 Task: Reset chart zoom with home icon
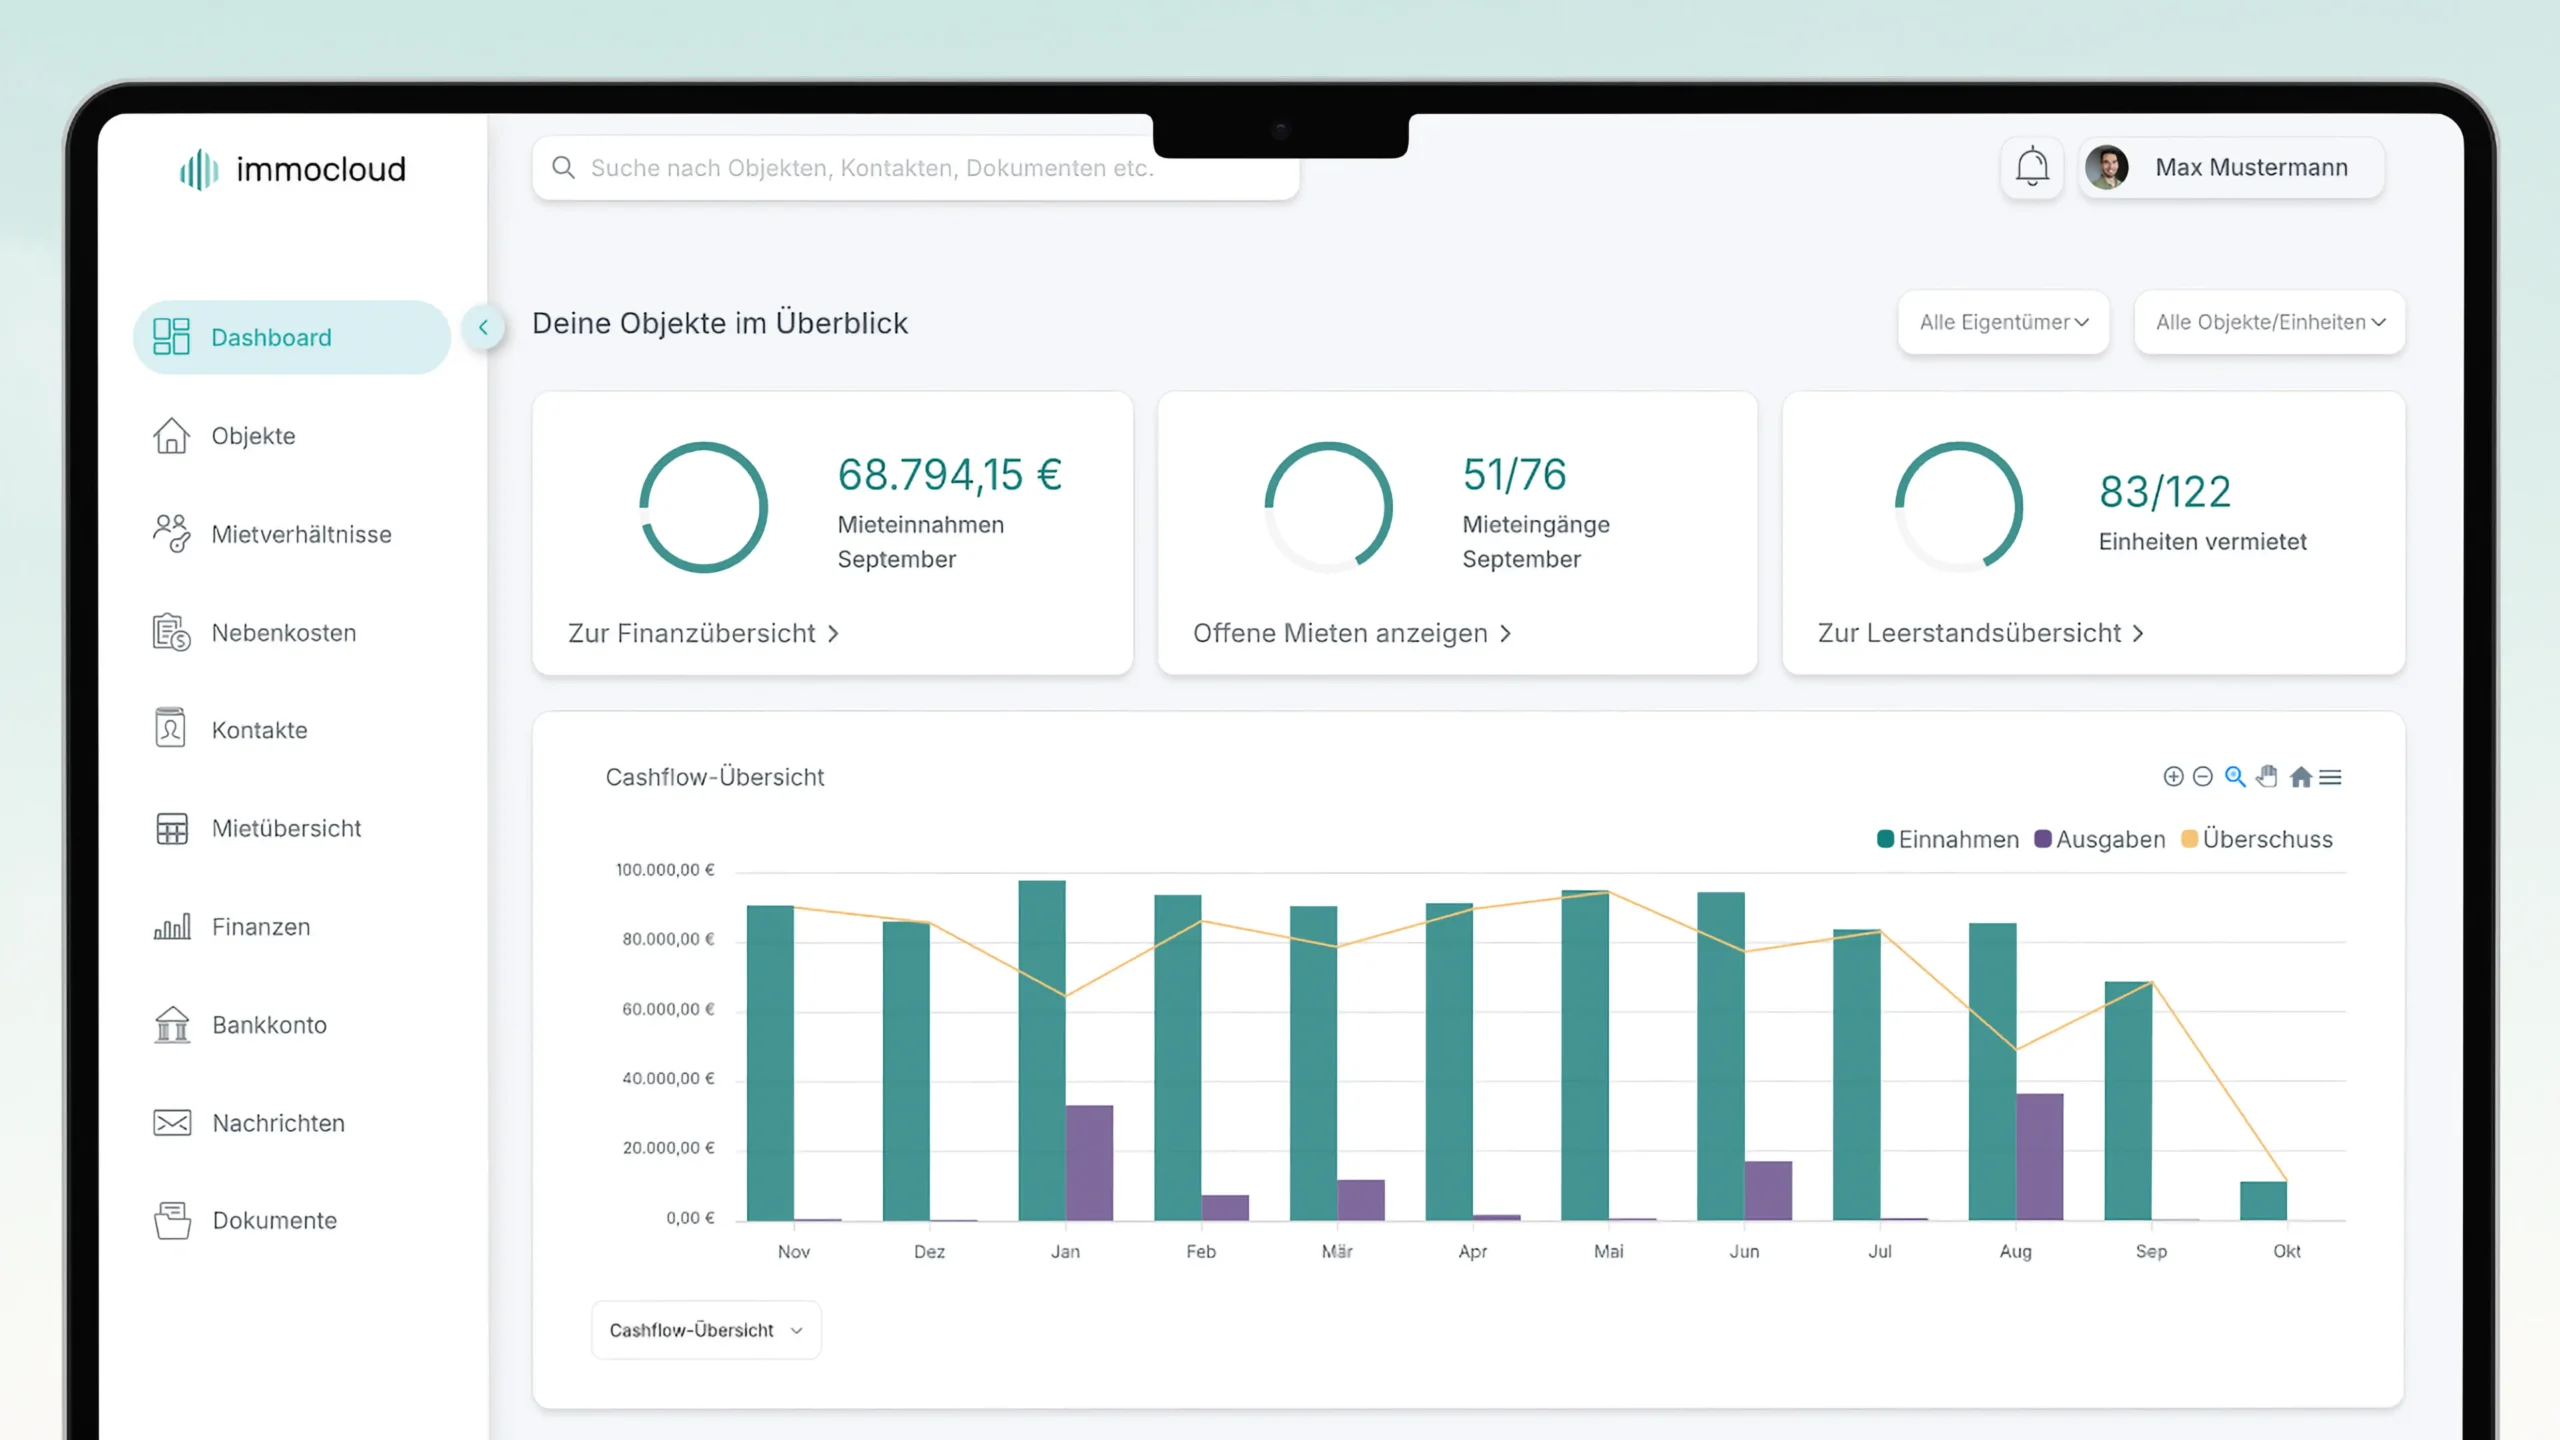pos(2300,777)
